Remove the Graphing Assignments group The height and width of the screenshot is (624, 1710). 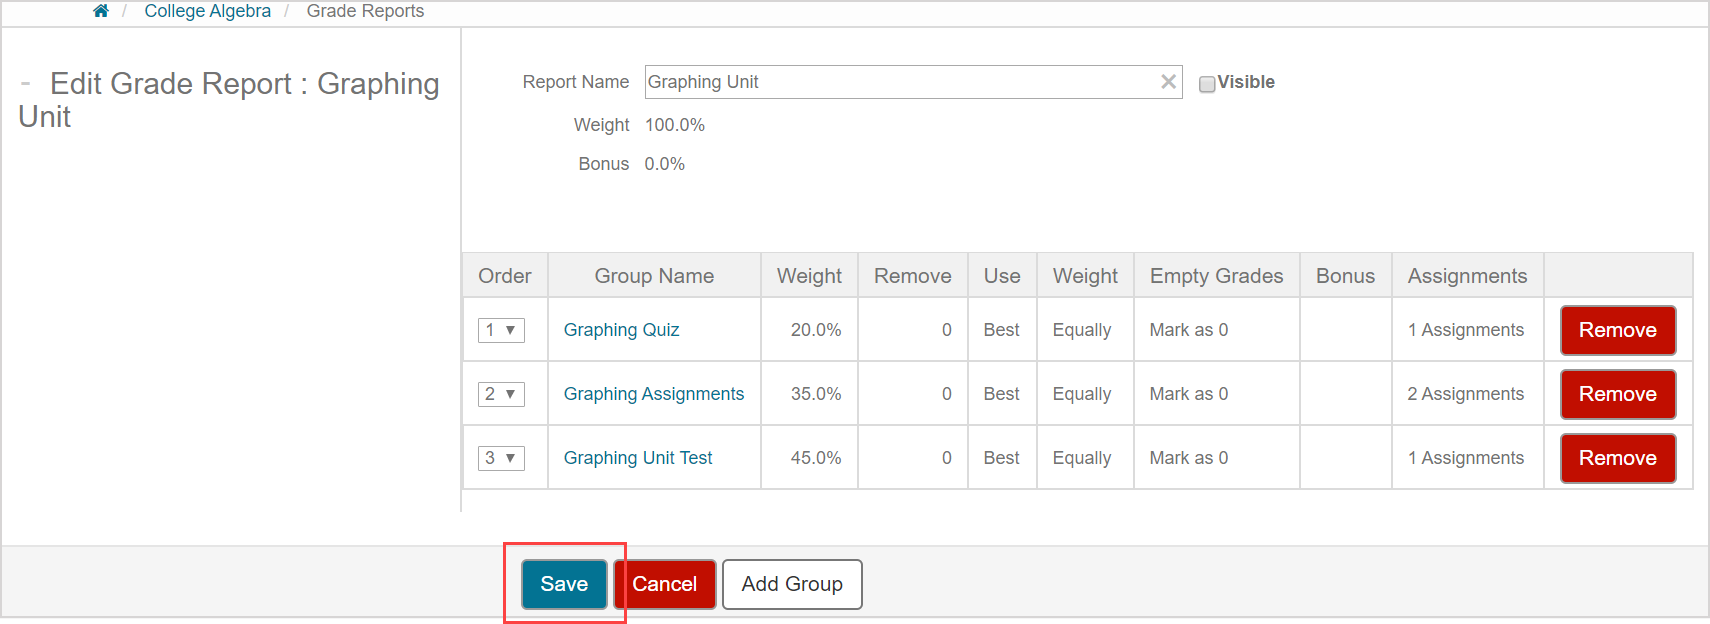pos(1617,394)
